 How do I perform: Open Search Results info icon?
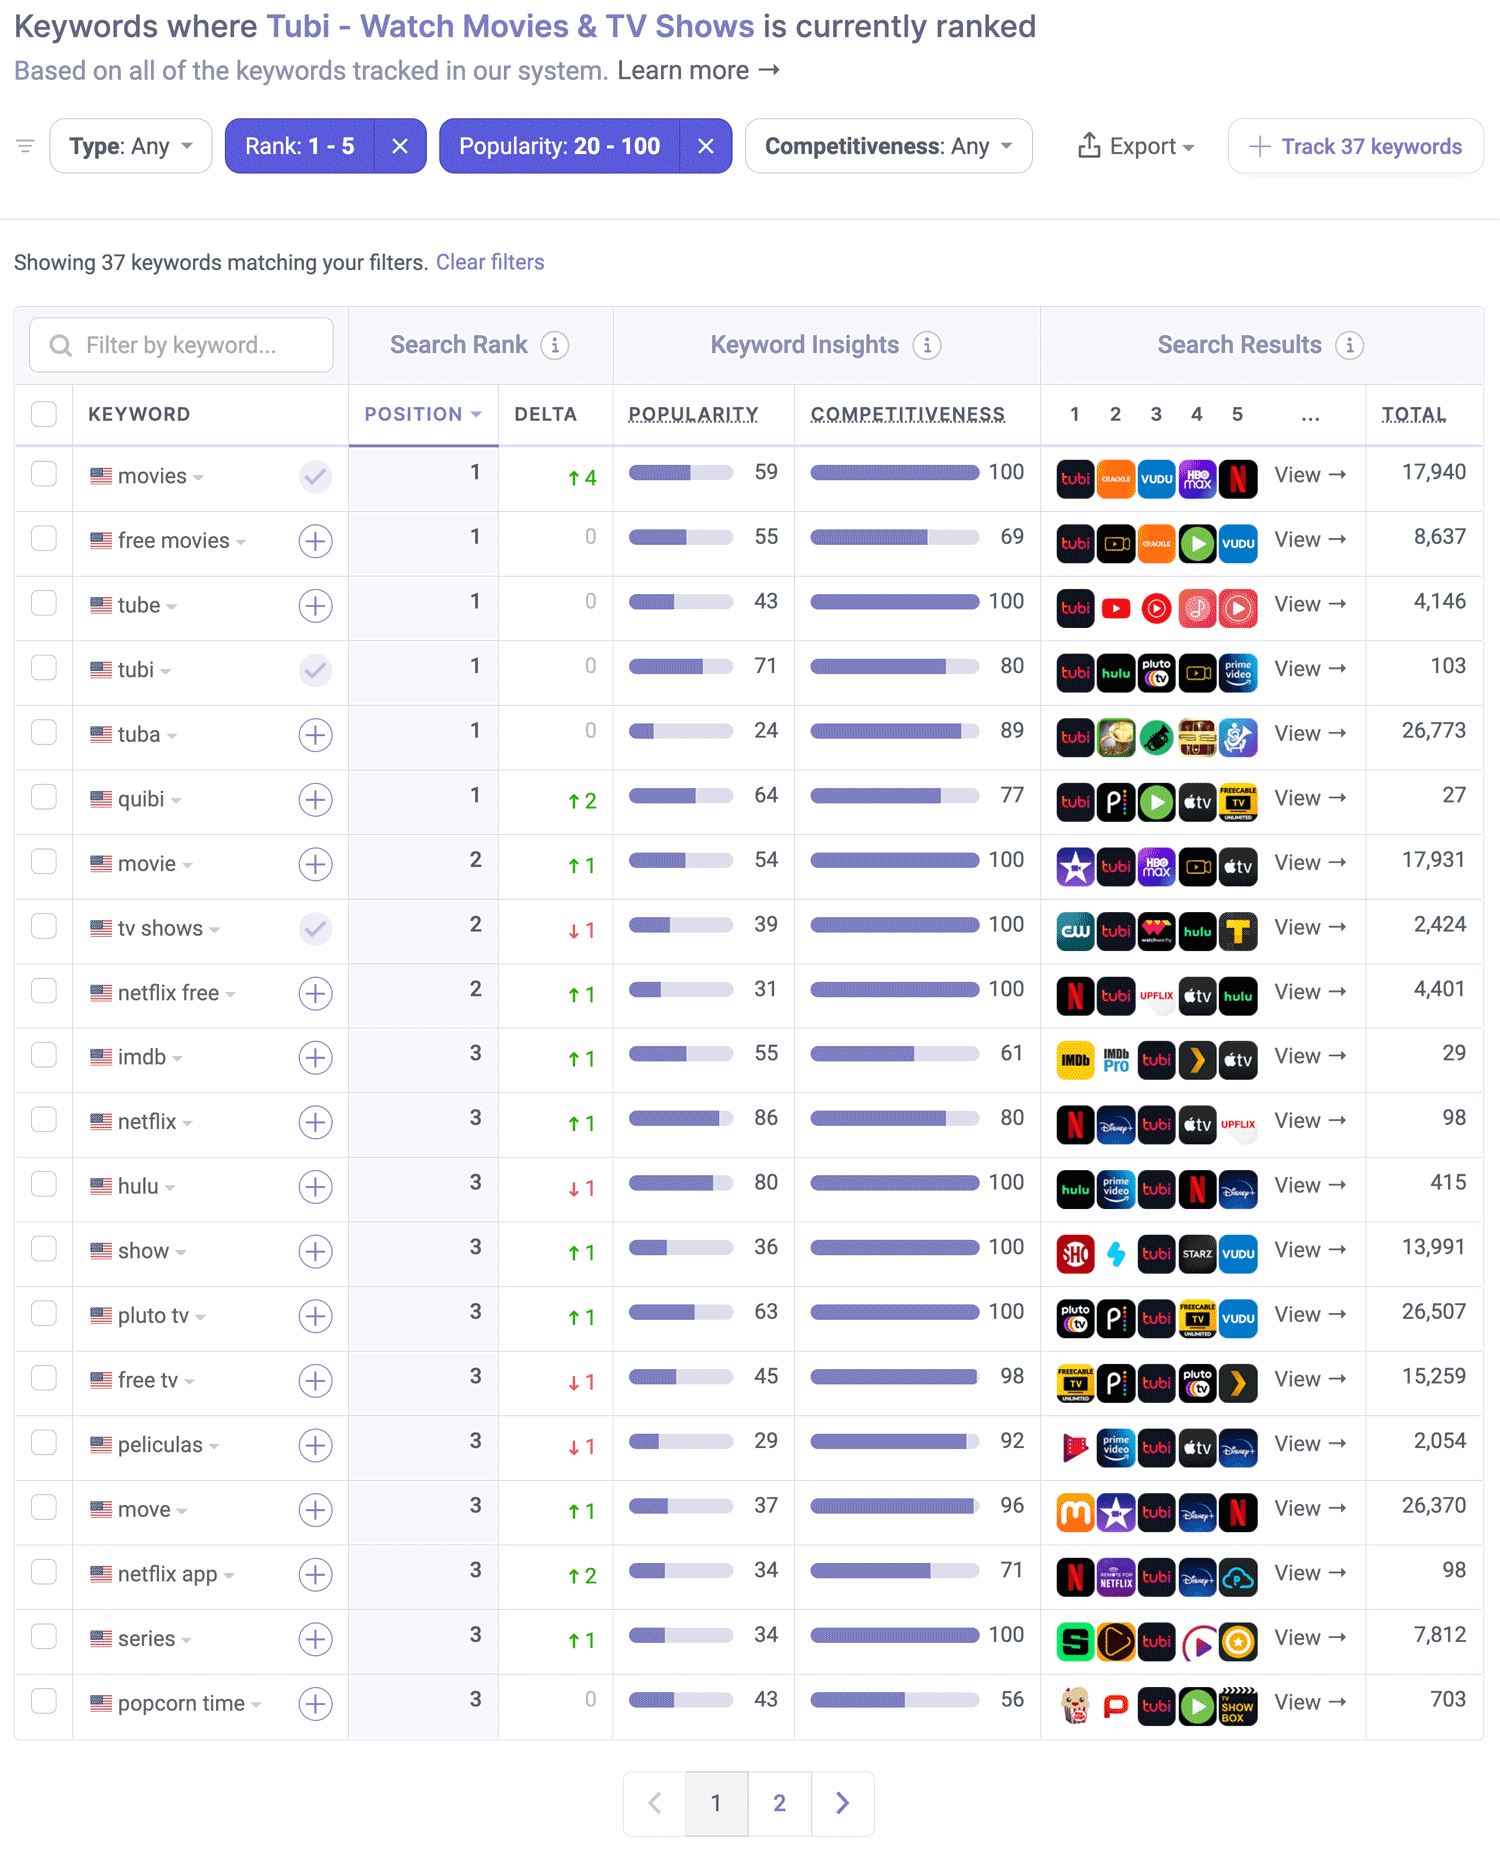tap(1350, 345)
